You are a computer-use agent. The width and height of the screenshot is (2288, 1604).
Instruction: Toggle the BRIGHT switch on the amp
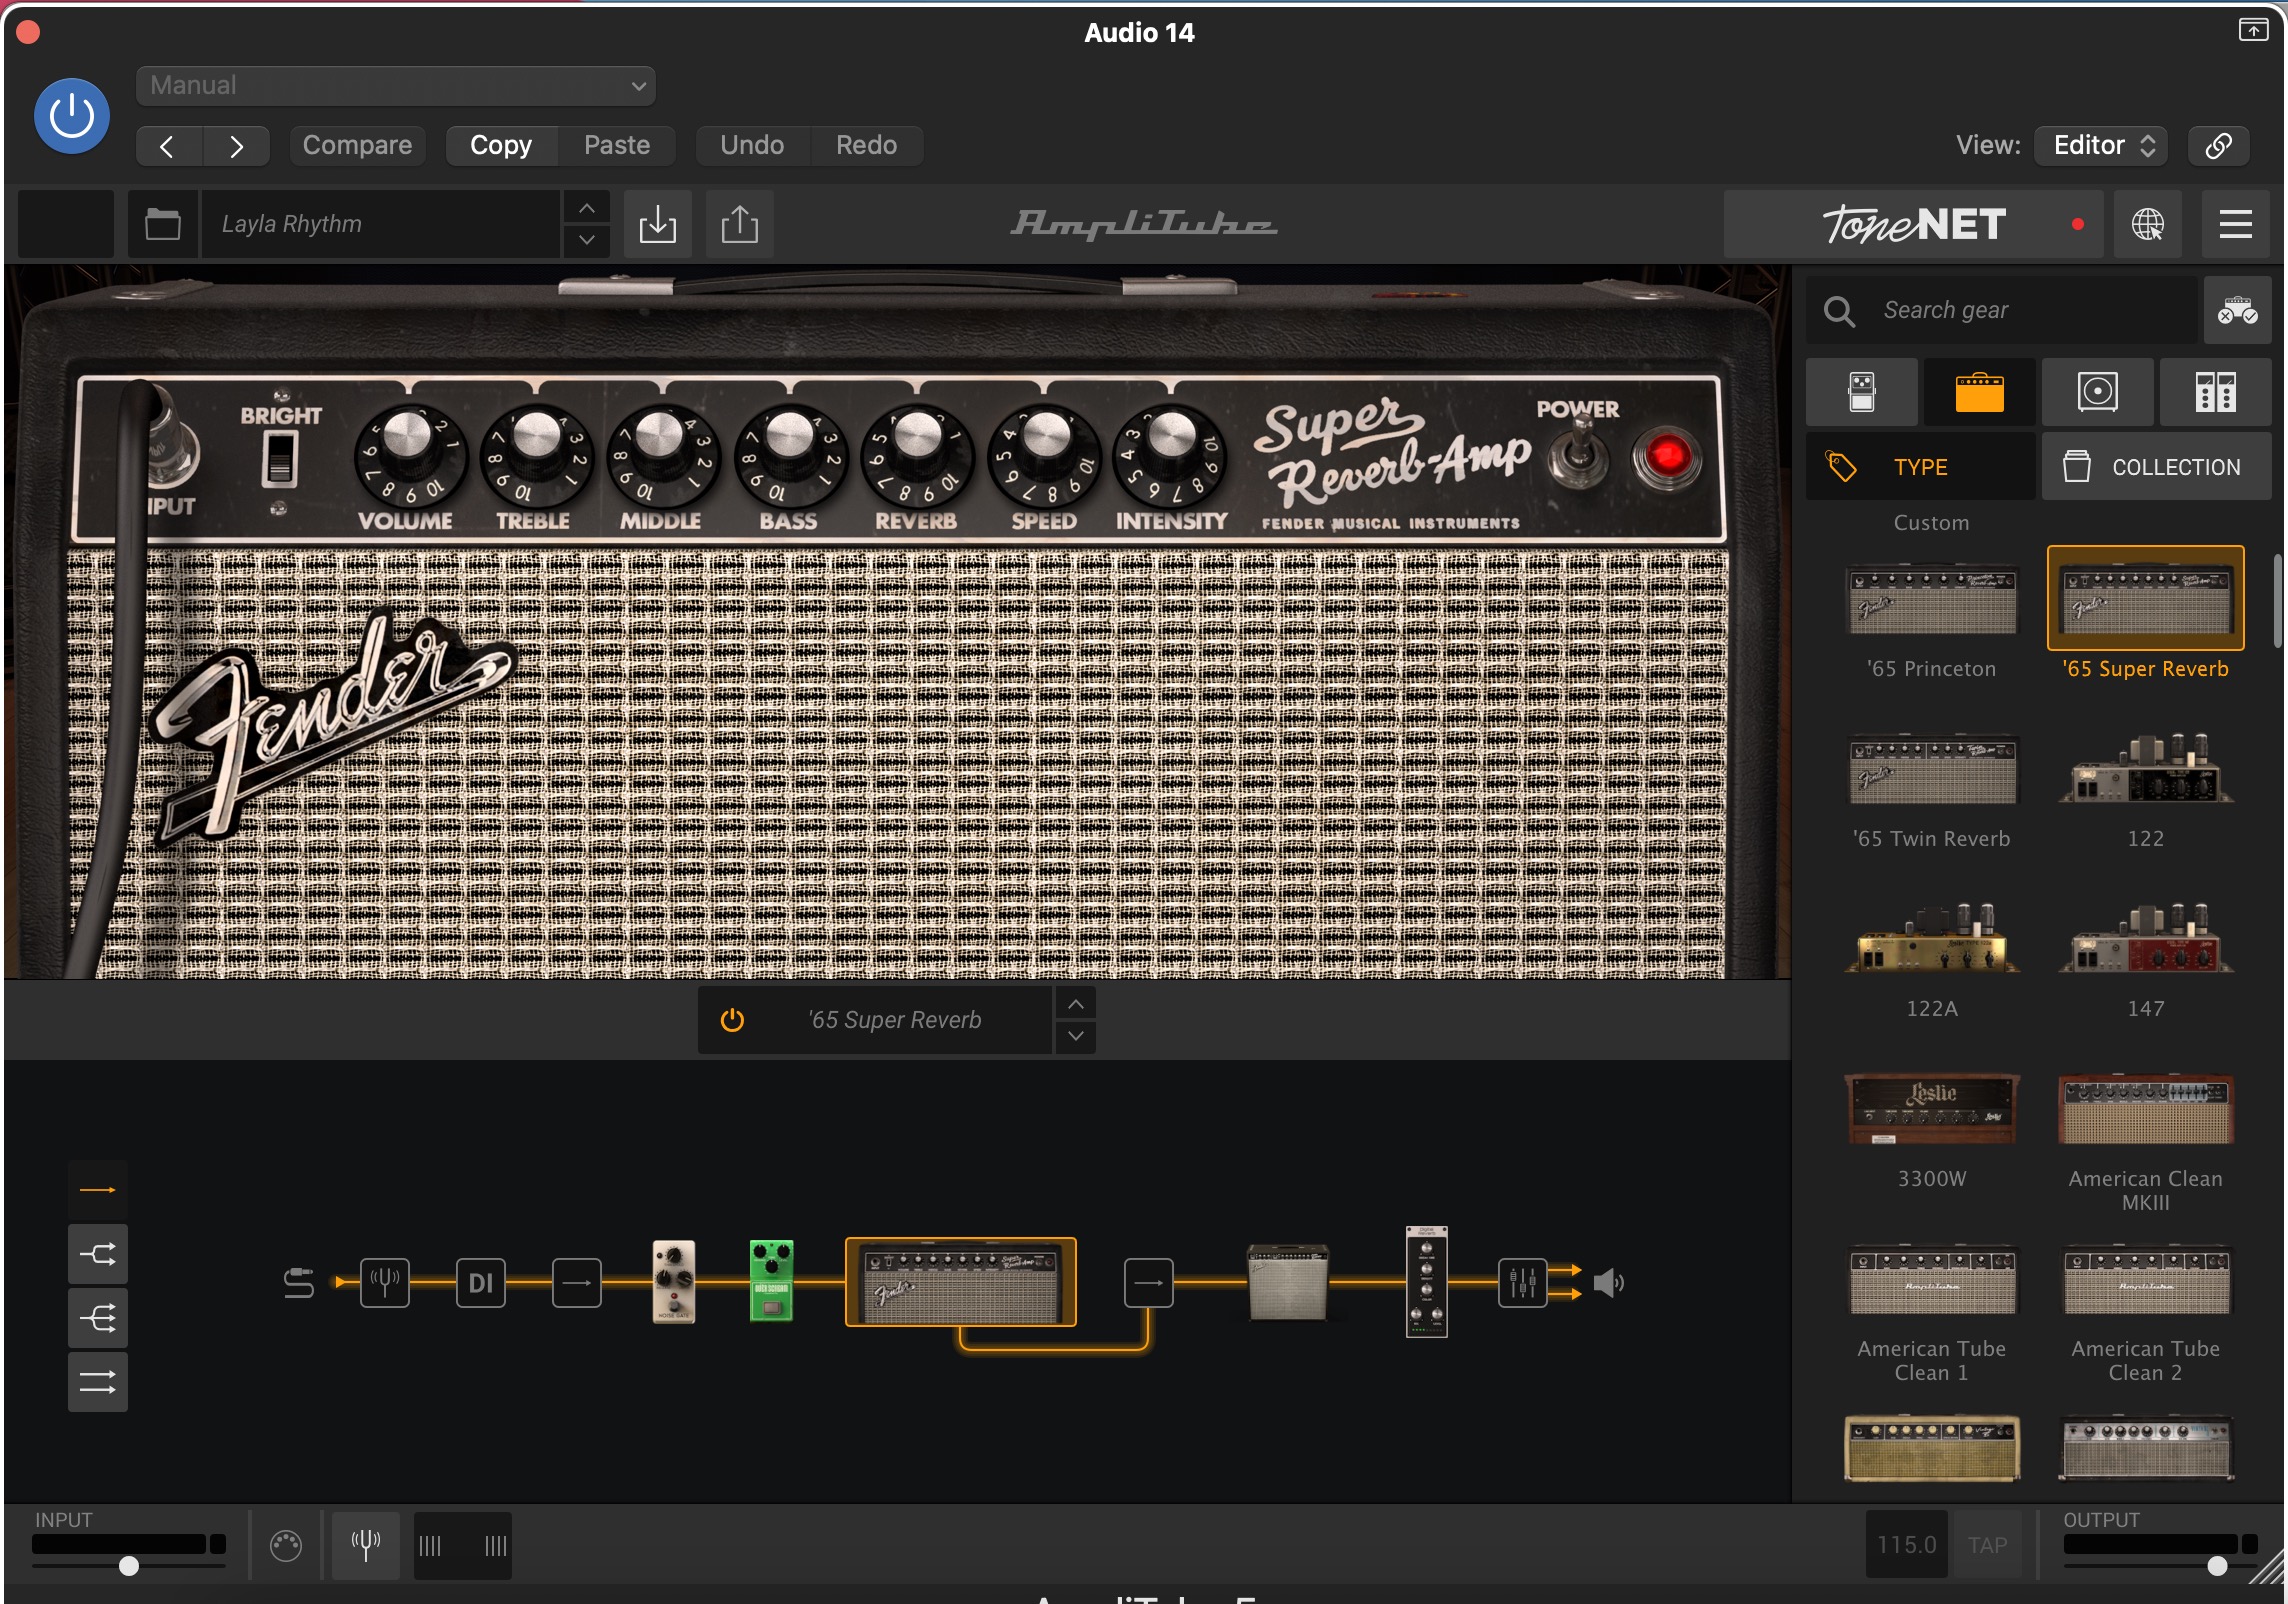(280, 460)
